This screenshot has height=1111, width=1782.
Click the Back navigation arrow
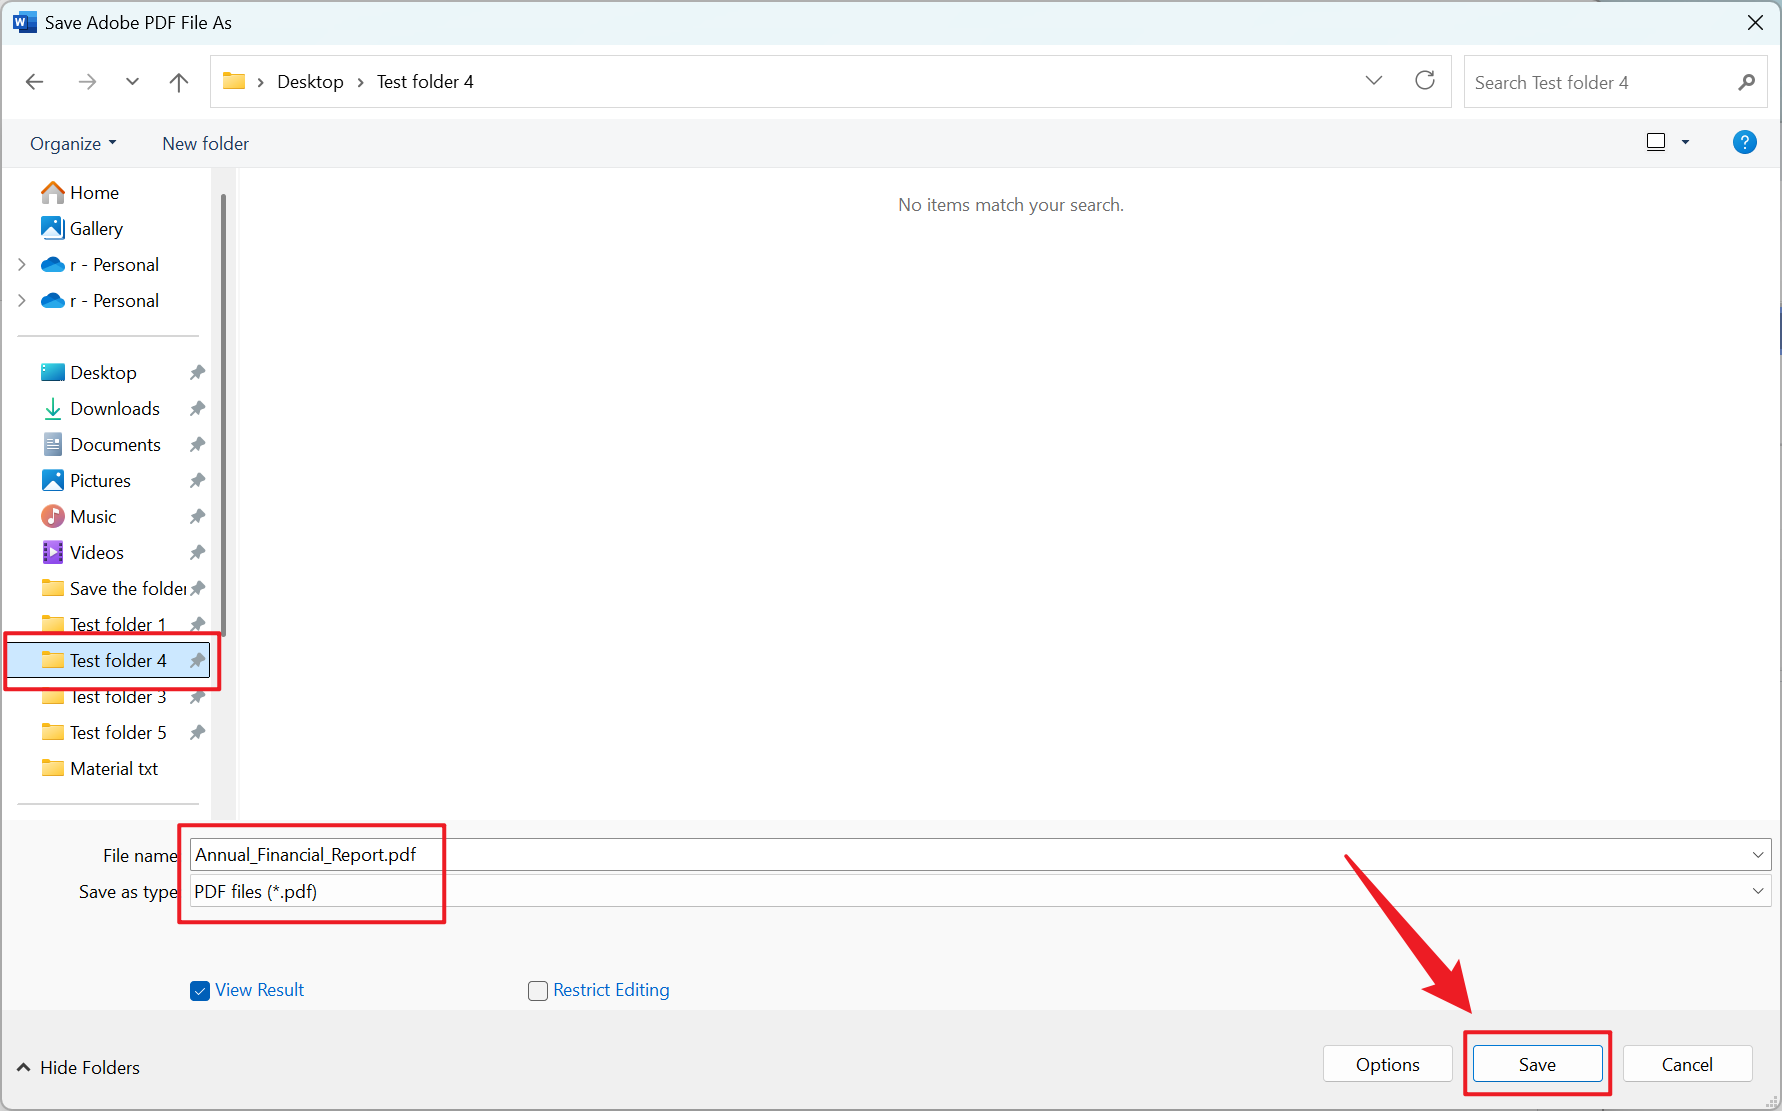pos(35,82)
